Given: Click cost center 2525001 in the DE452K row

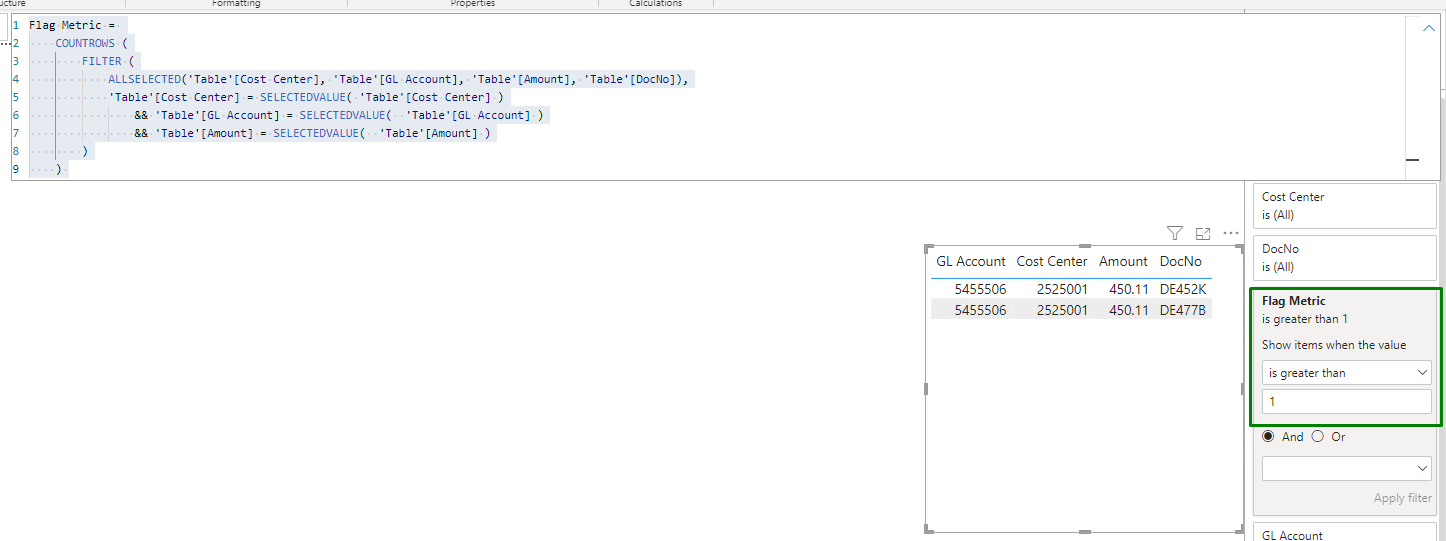Looking at the screenshot, I should (1062, 289).
